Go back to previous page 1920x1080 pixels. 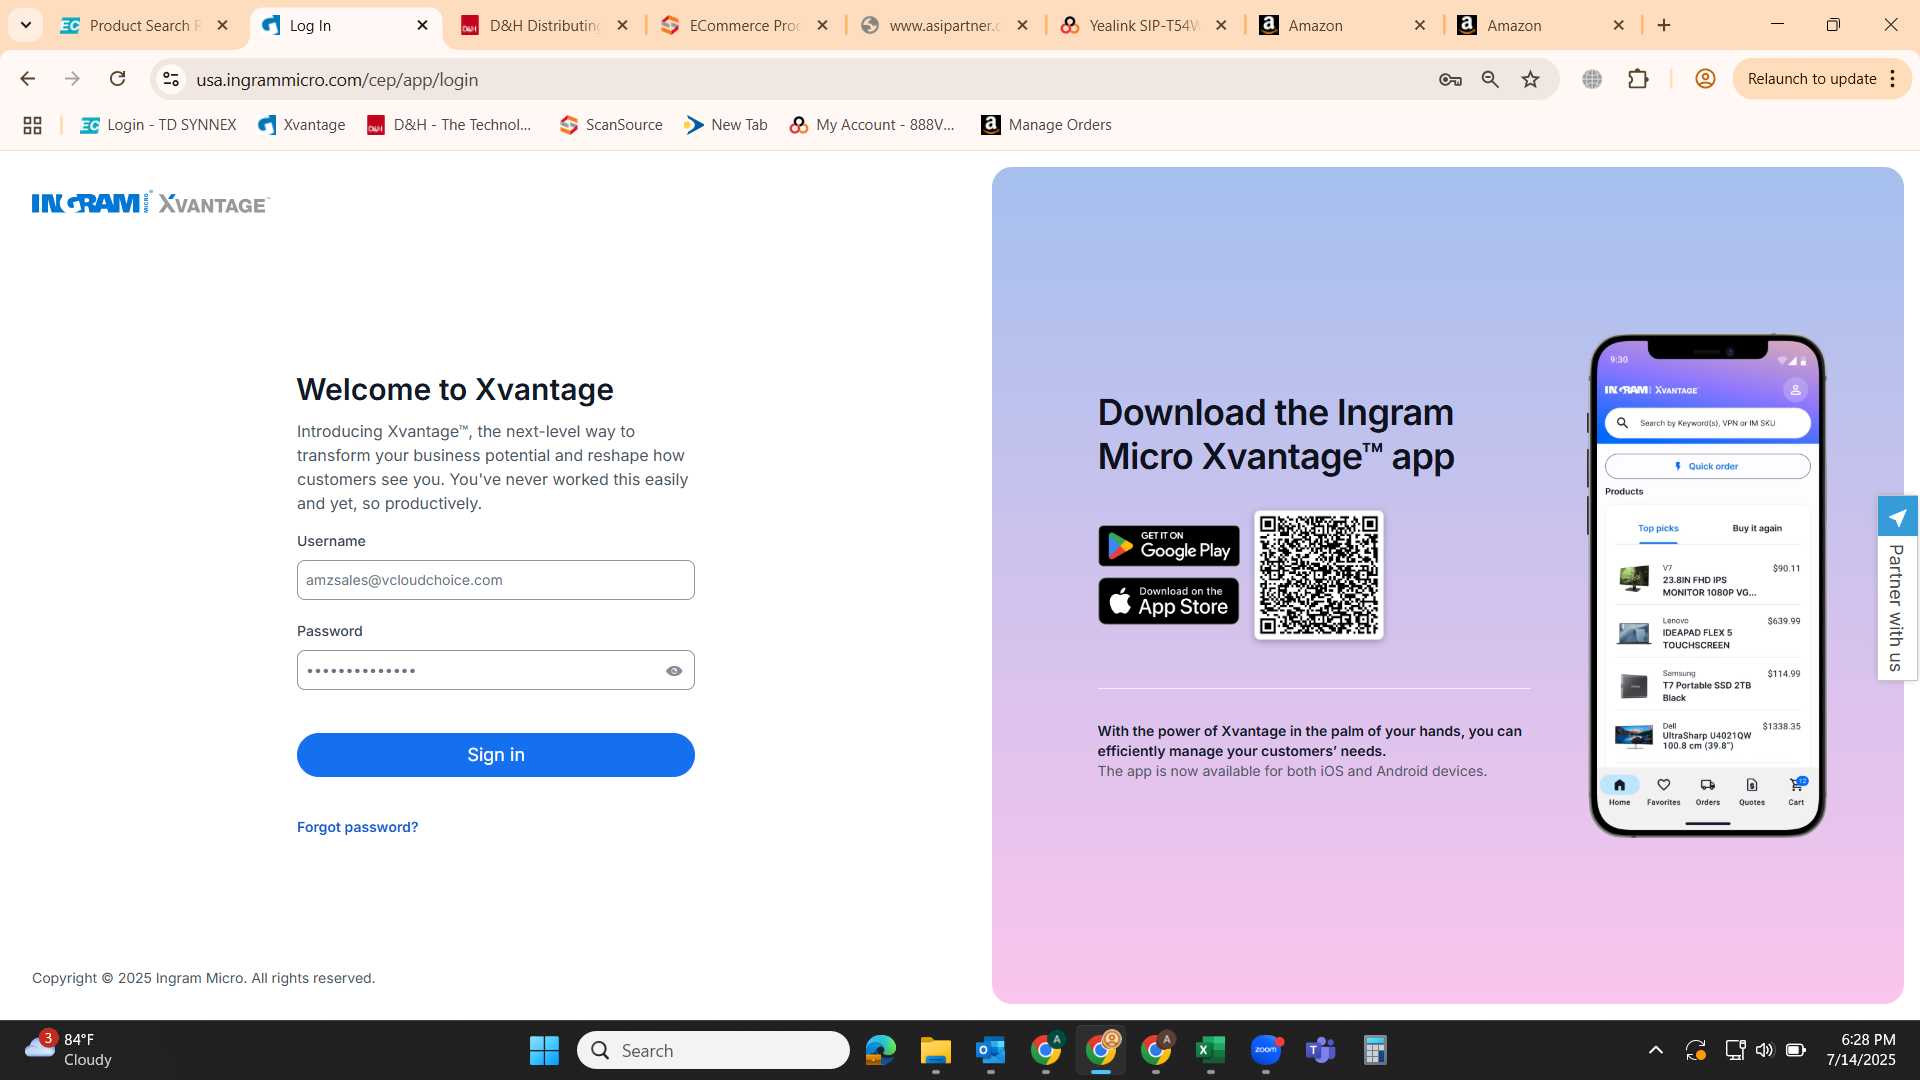pos(27,79)
